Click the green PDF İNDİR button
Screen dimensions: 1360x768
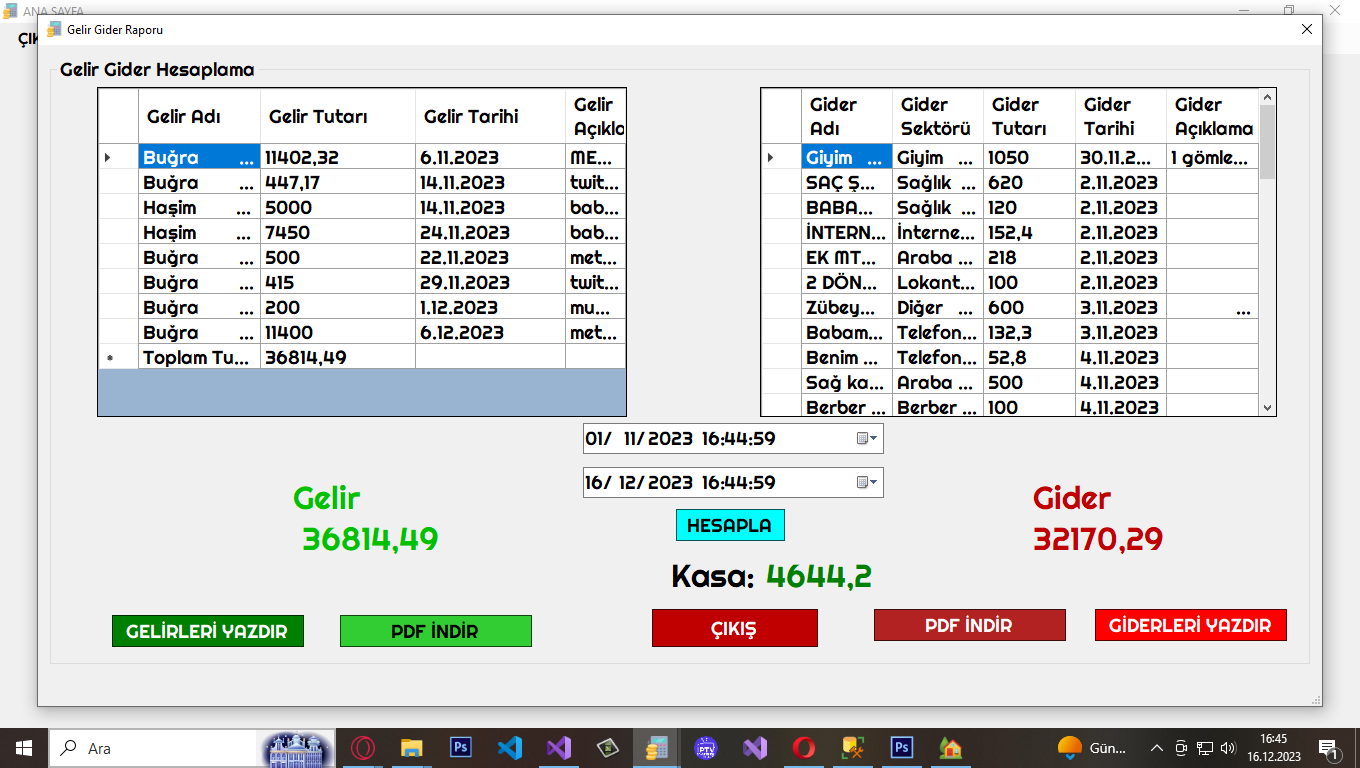point(435,631)
